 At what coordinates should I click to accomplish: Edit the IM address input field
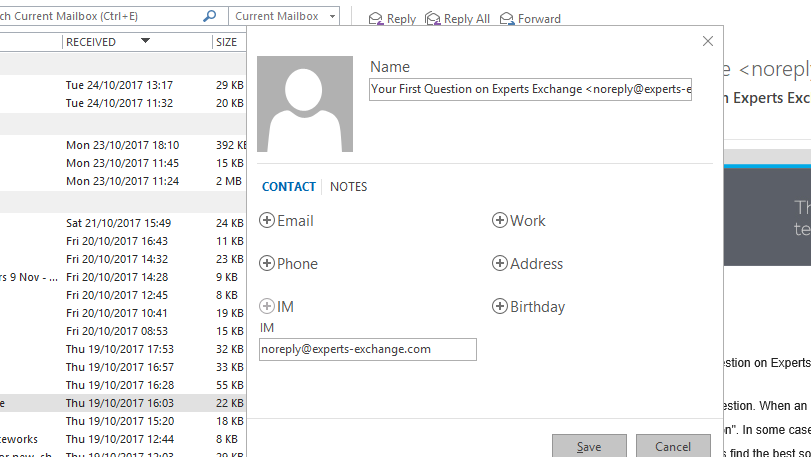click(x=368, y=349)
